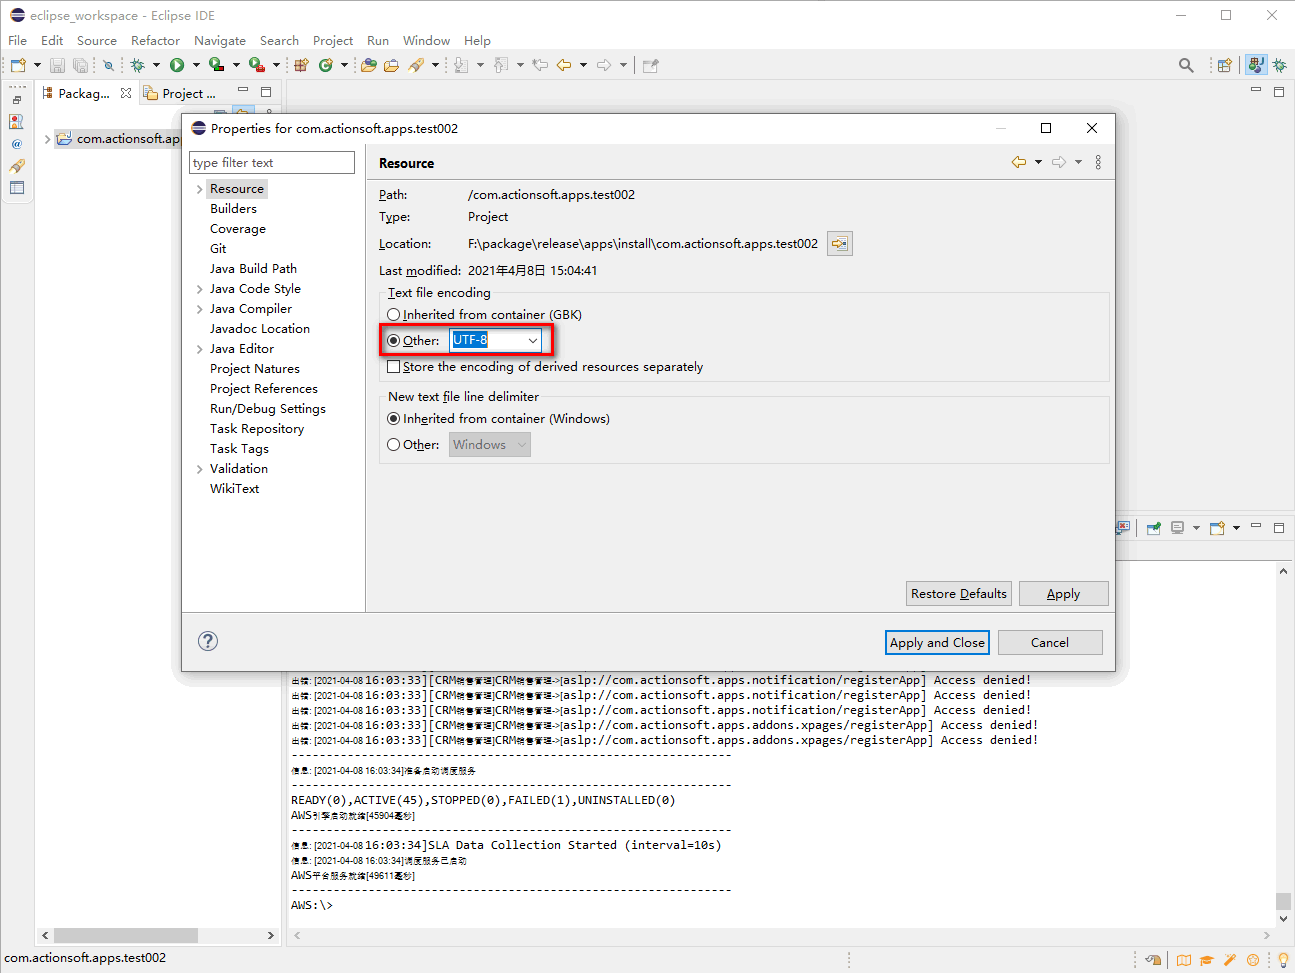
Task: Select Other radio under line delimiter
Action: pos(394,445)
